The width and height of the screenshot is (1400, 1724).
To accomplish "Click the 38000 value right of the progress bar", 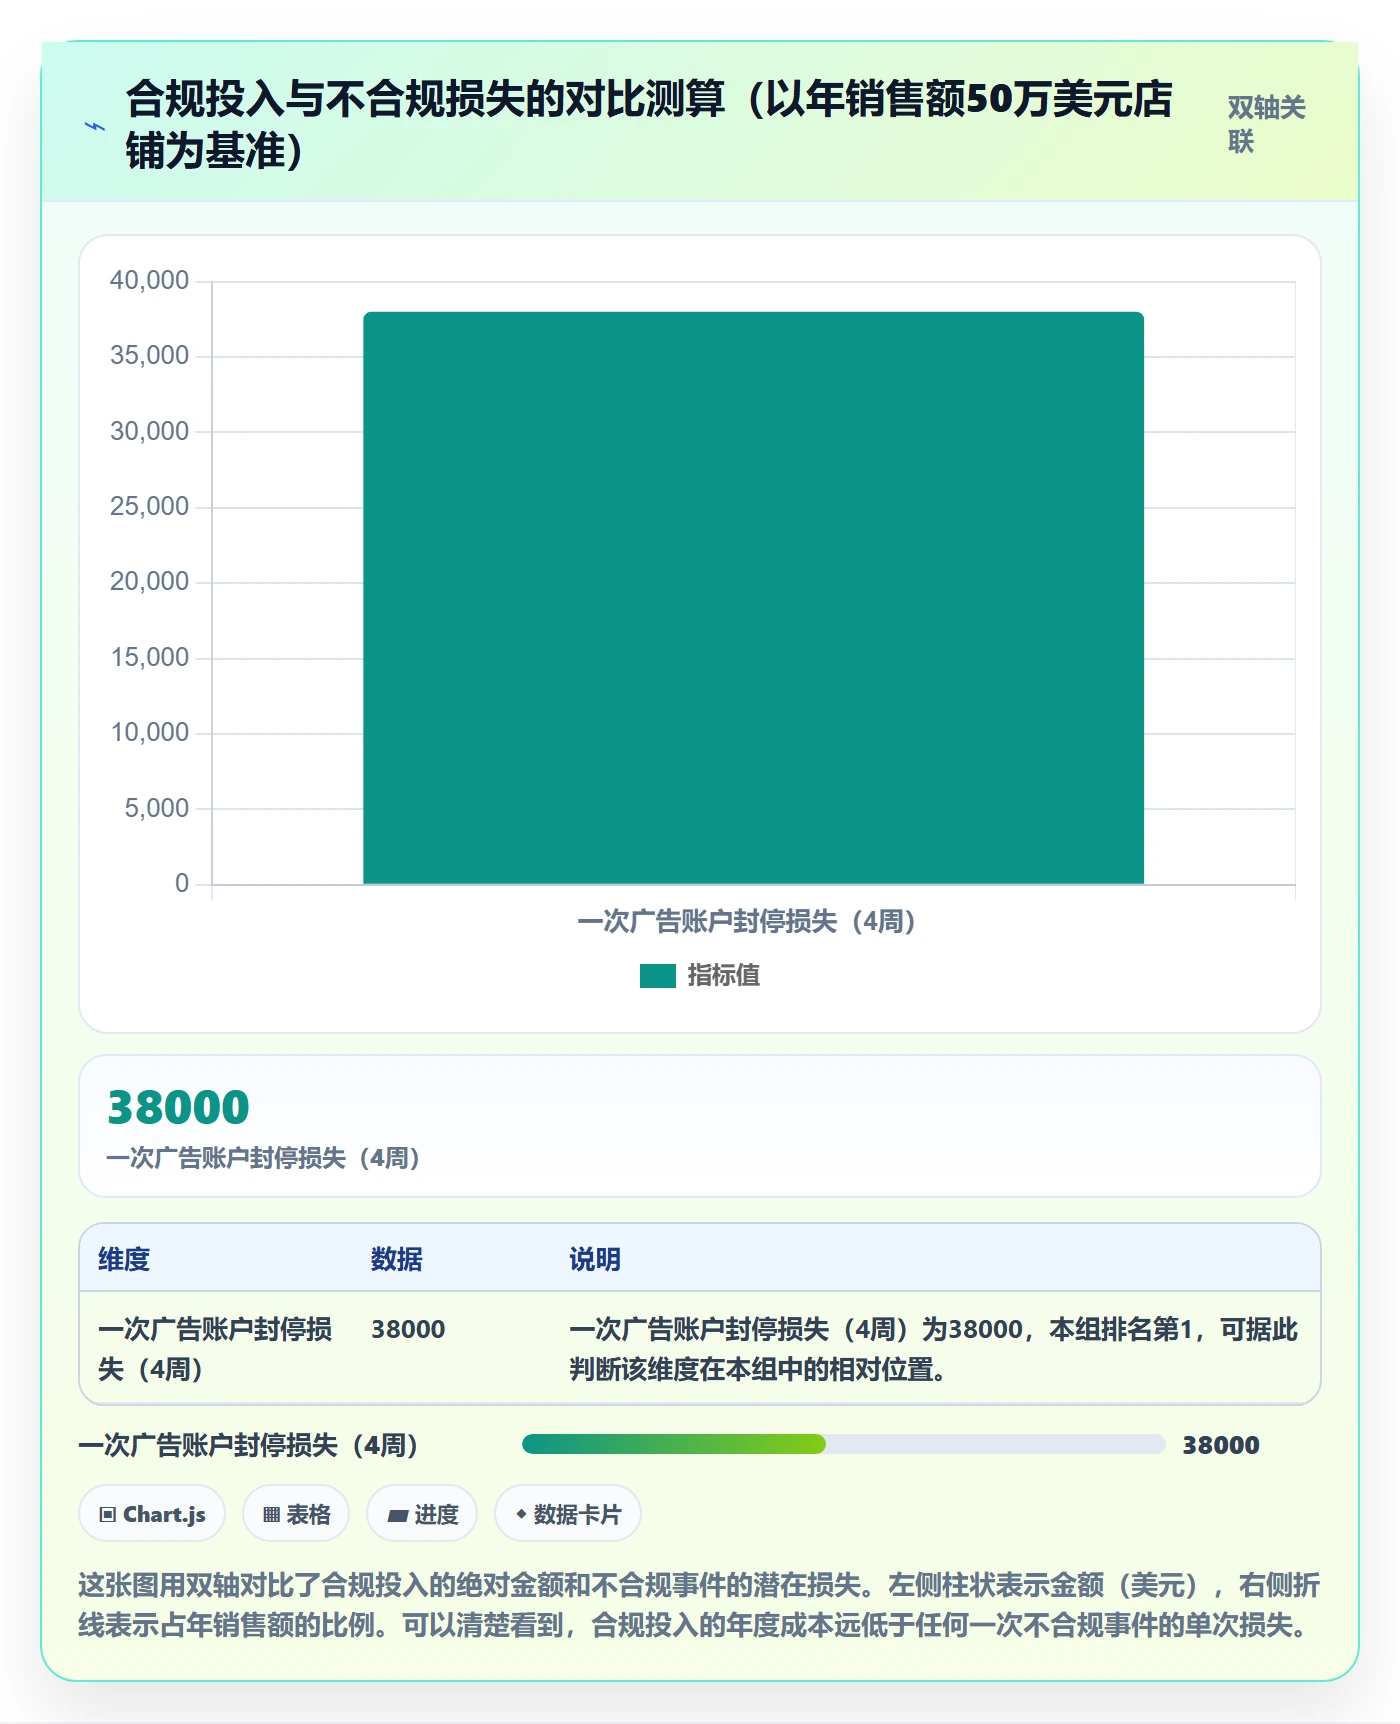I will (x=1221, y=1445).
